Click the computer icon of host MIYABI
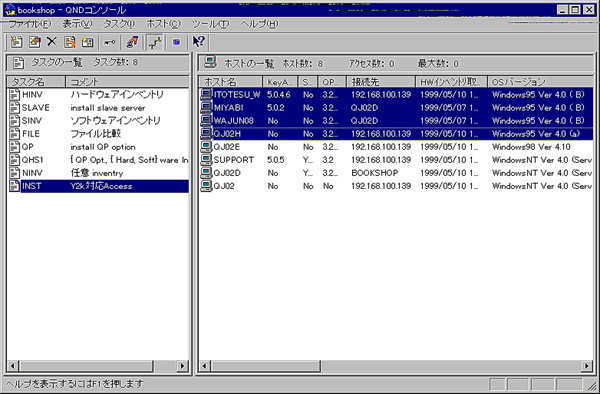600x394 pixels. 207,107
